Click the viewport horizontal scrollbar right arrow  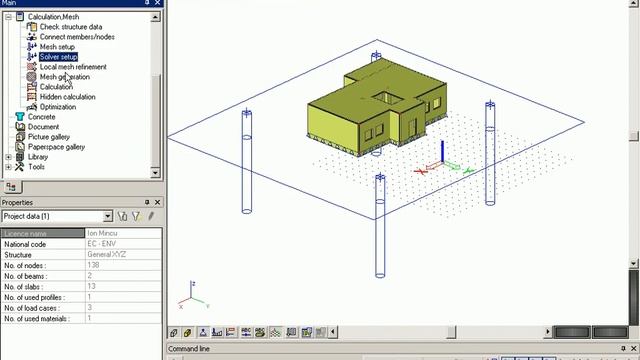(x=548, y=332)
